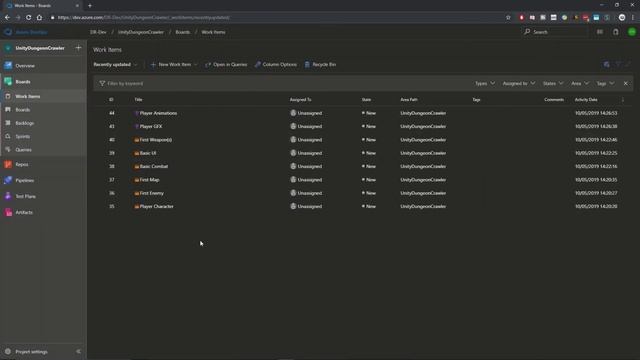Click the browser back arrow

7,18
